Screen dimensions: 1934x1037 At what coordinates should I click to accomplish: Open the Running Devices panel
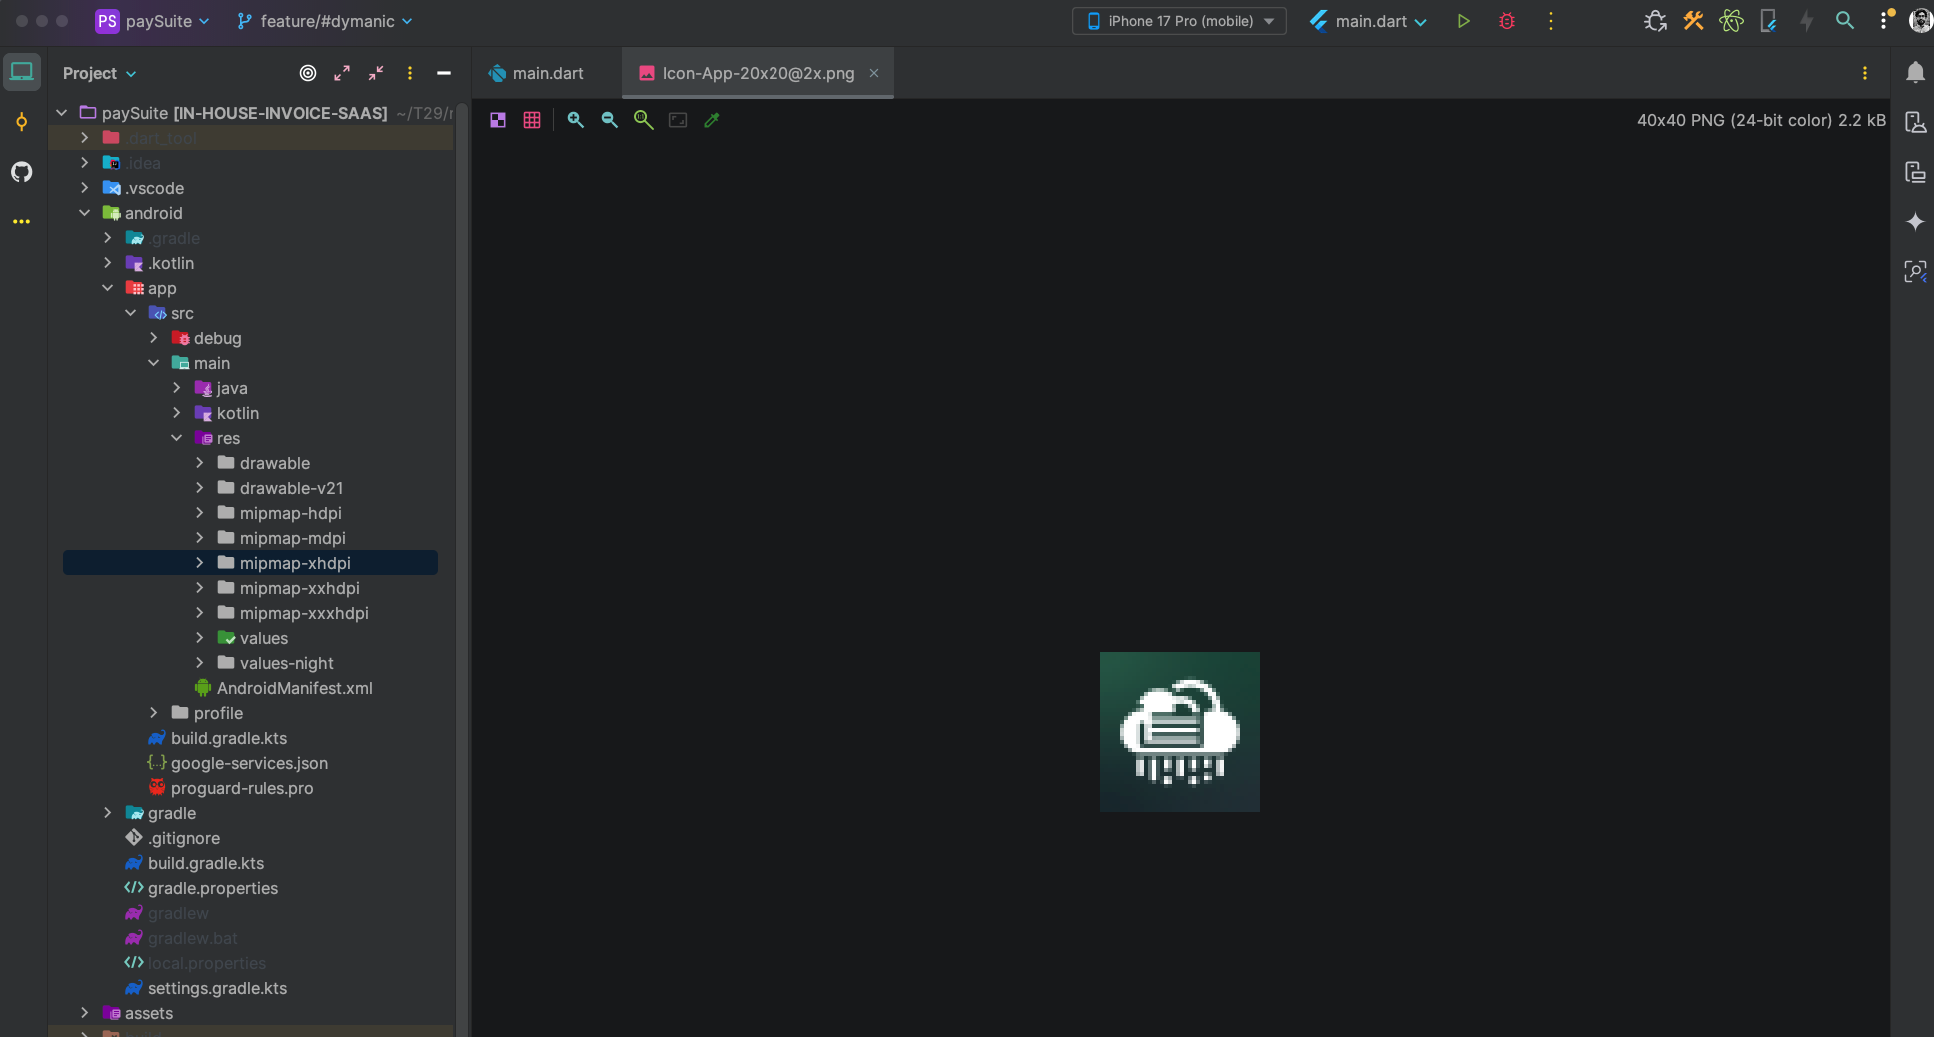pyautogui.click(x=1917, y=172)
